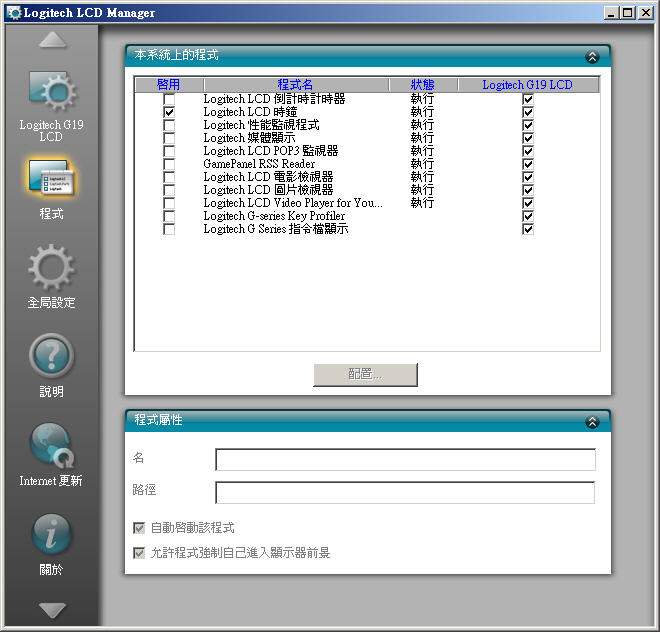Screen dimensions: 660x632
Task: Click the 路徑 path input field
Action: coord(405,492)
